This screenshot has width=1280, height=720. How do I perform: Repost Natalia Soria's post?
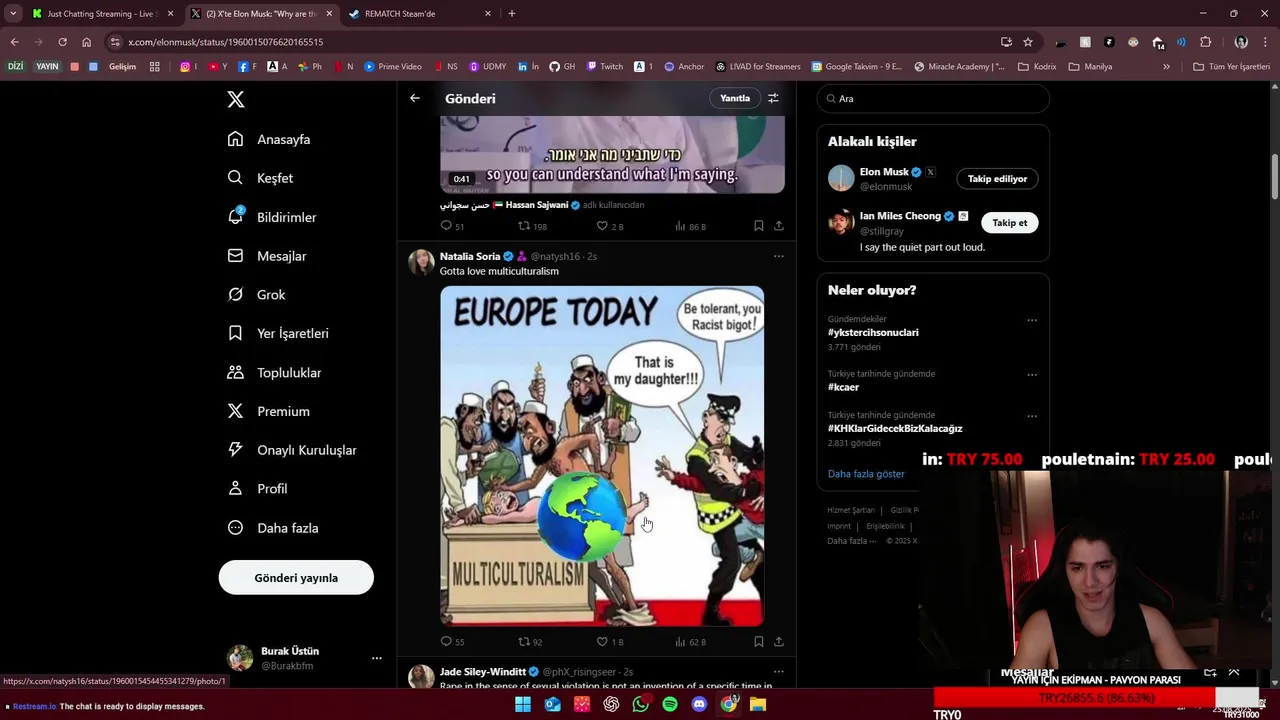529,642
